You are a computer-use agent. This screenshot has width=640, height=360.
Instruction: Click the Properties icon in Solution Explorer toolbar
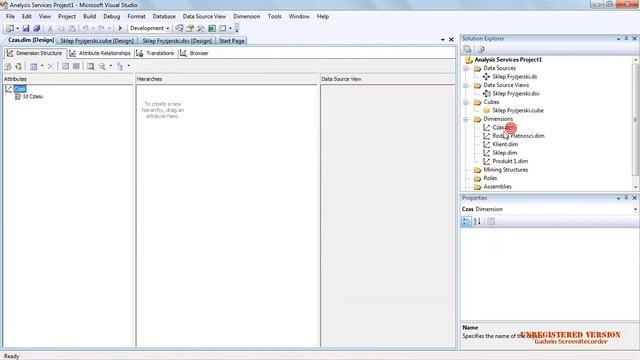467,49
